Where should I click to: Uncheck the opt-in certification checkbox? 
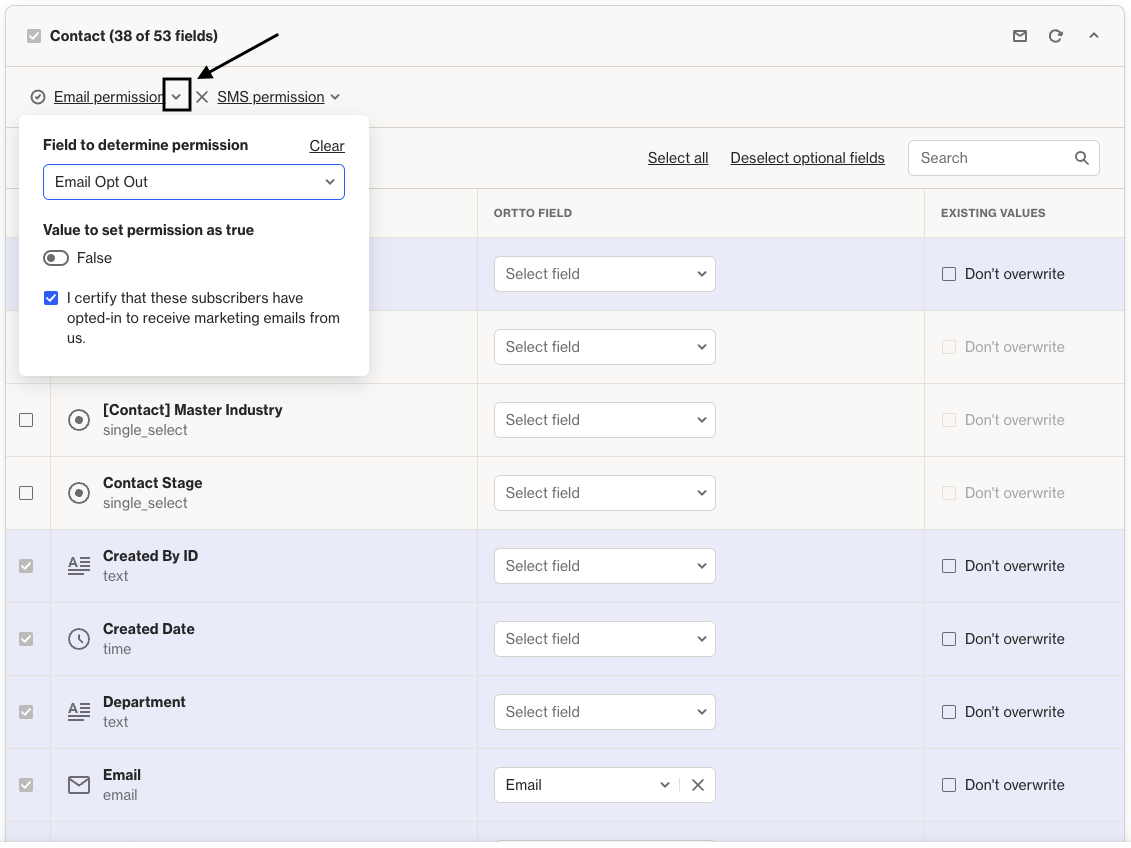pyautogui.click(x=51, y=298)
